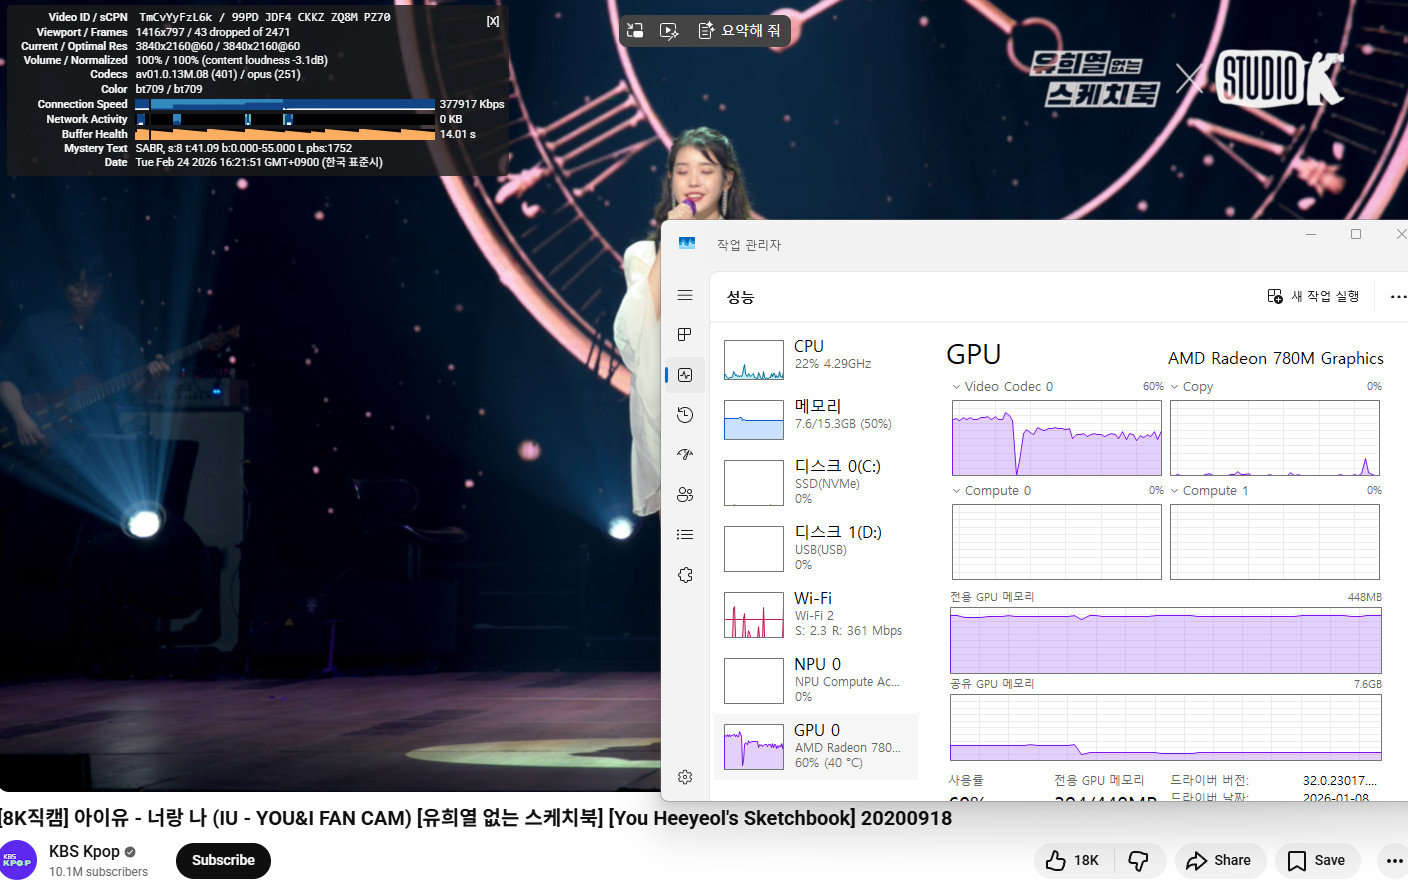The image size is (1408, 886).
Task: Open the Compute 1 engine dropdown
Action: [1174, 491]
